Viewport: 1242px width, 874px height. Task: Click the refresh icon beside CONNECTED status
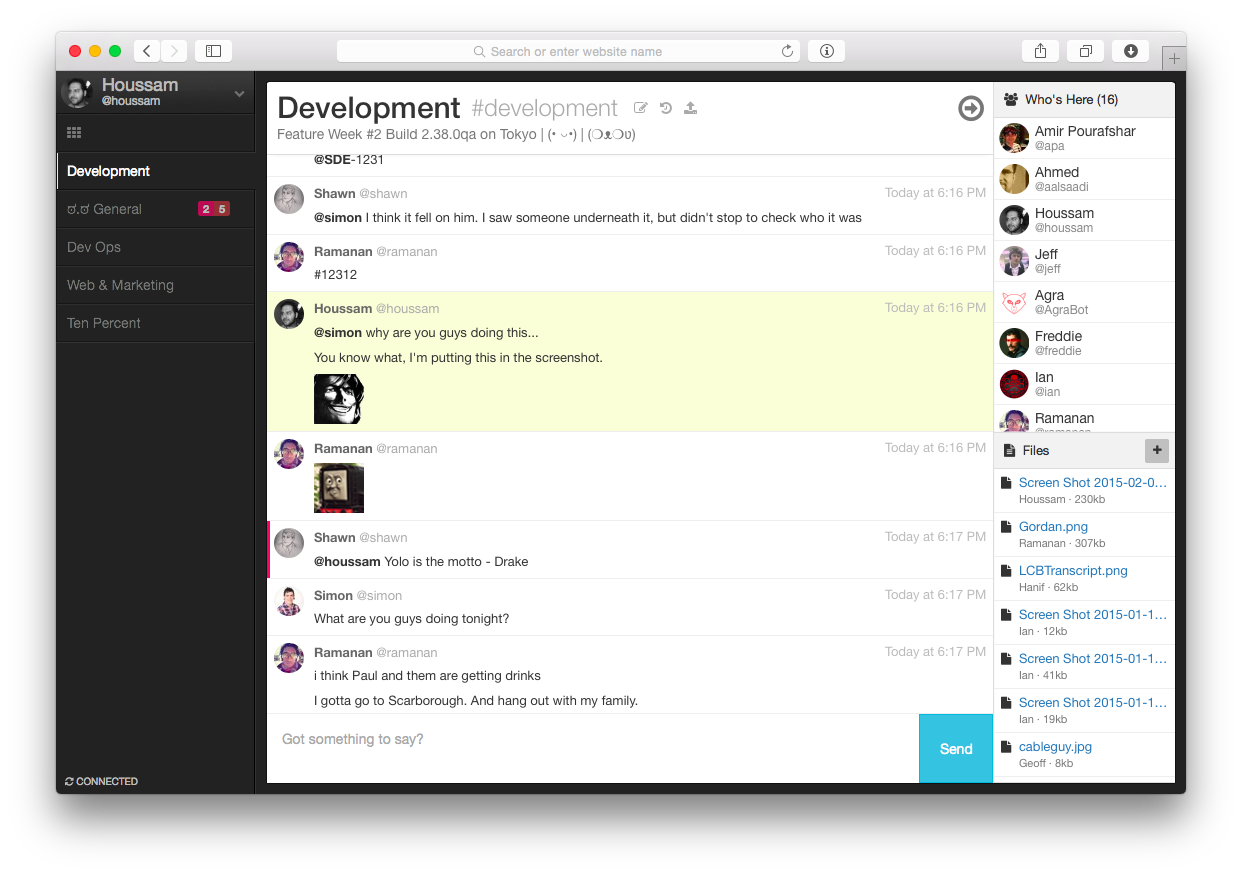pyautogui.click(x=68, y=781)
